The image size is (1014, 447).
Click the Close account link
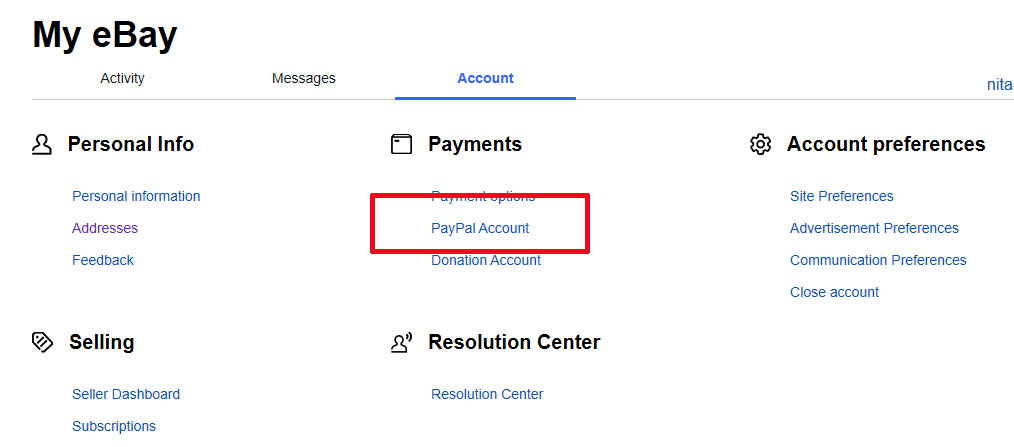click(x=834, y=292)
